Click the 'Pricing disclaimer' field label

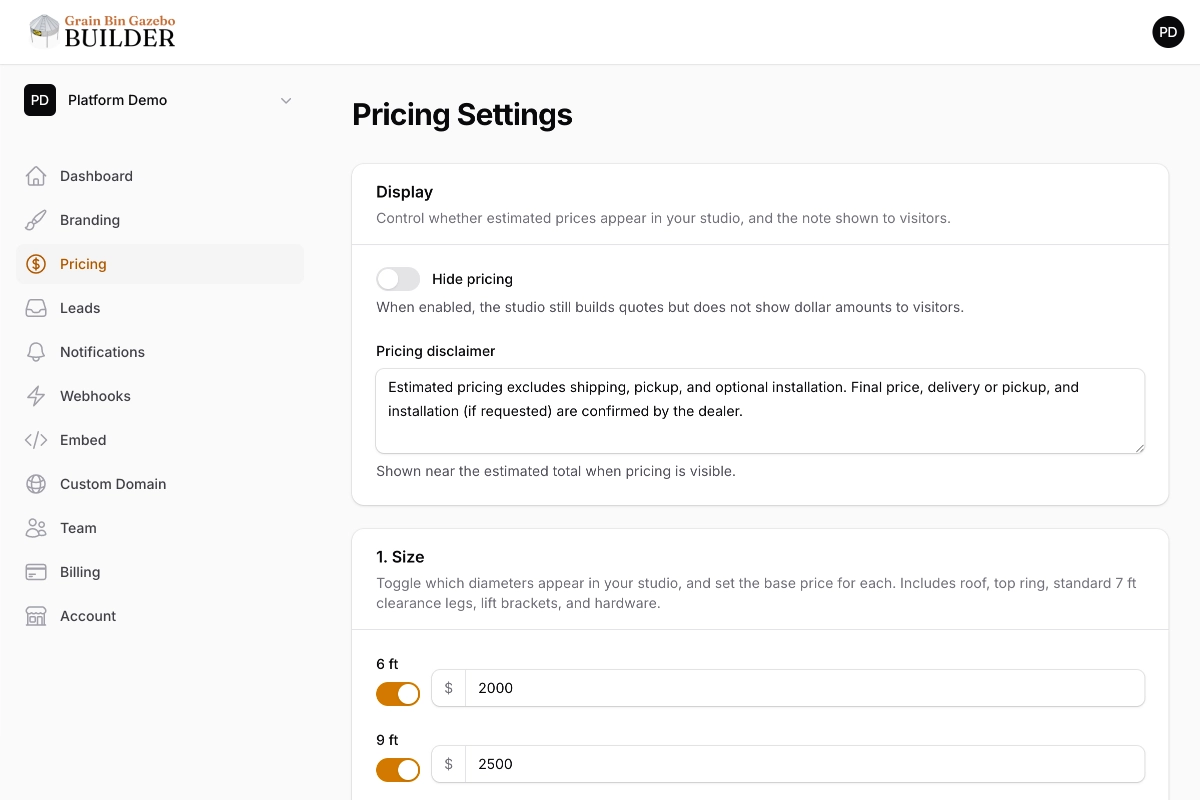[435, 351]
